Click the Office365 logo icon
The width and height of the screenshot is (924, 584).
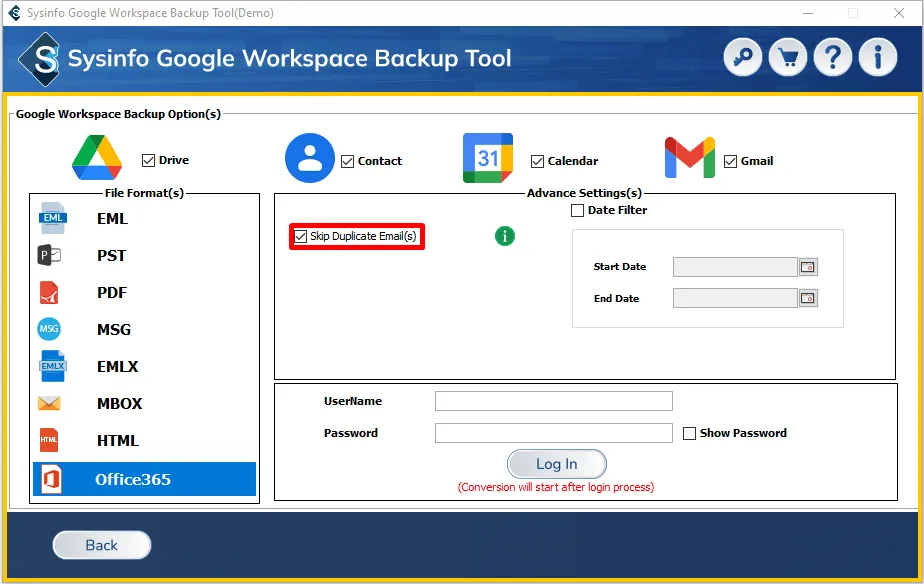tap(51, 479)
